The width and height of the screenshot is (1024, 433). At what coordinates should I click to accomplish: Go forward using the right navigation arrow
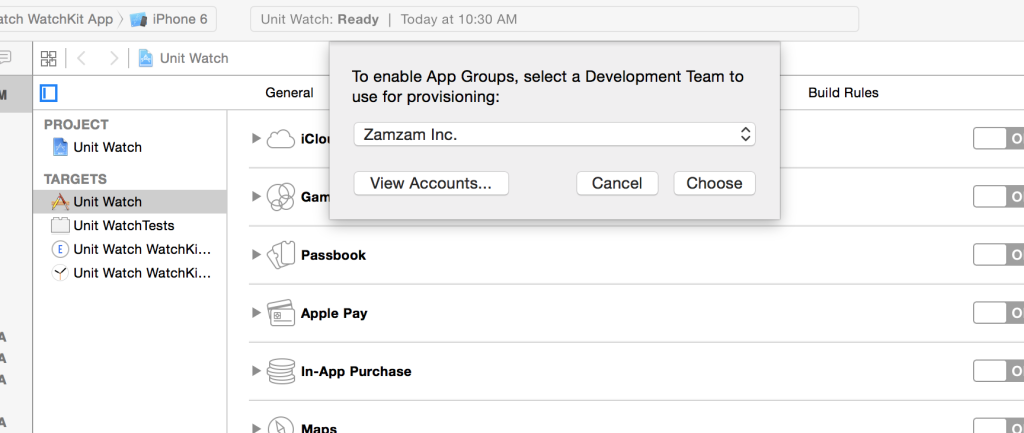115,58
